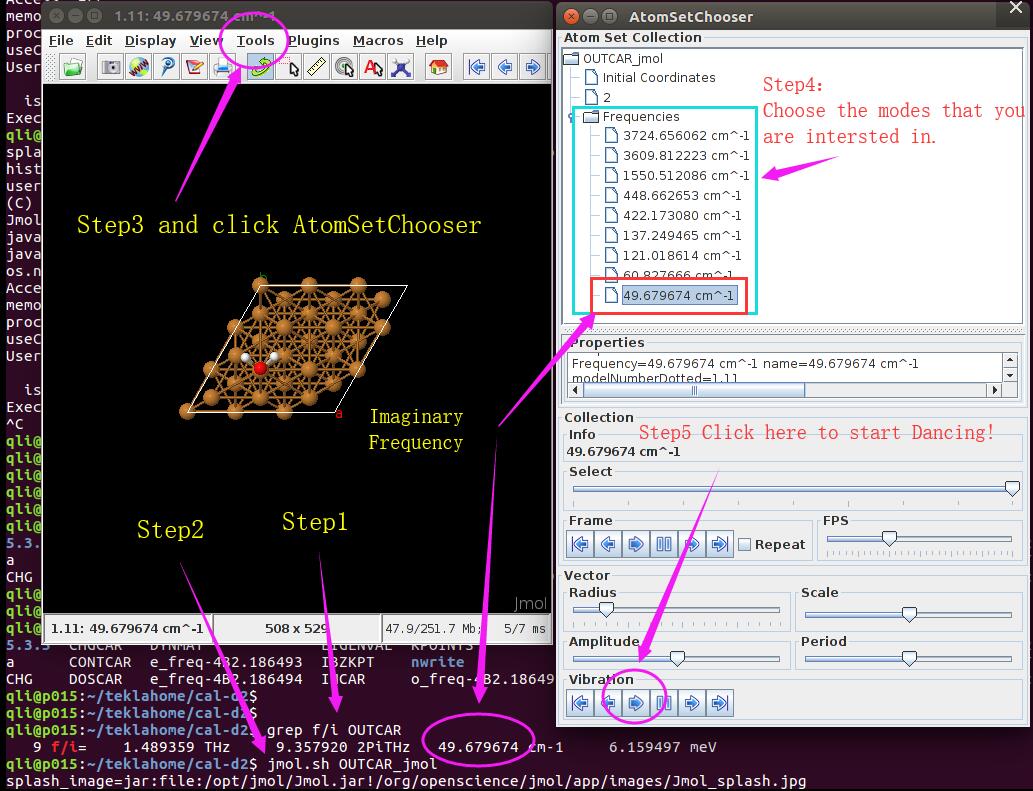Click the Open file folder icon
Screen dimensions: 1033x791
click(73, 67)
